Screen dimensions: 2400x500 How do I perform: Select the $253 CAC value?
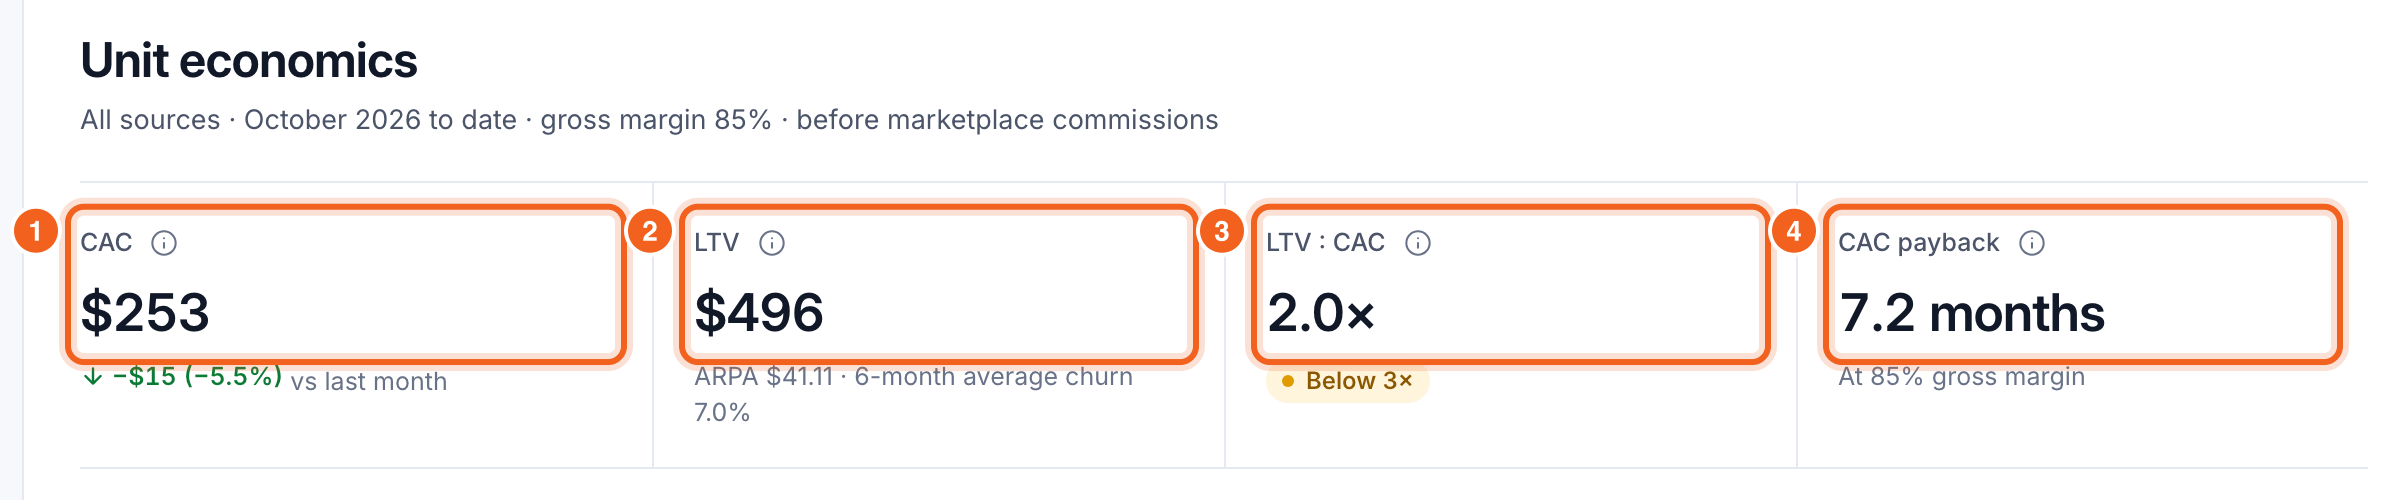tap(145, 312)
